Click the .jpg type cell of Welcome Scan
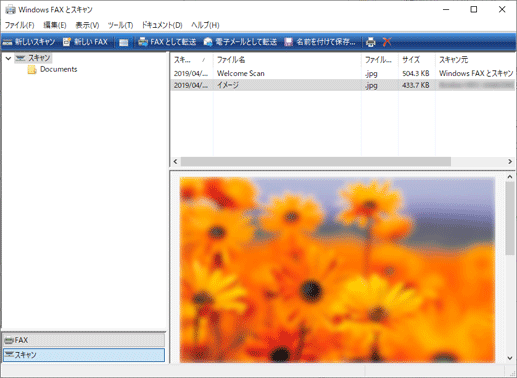Viewport: 517px width, 378px height. pyautogui.click(x=371, y=74)
